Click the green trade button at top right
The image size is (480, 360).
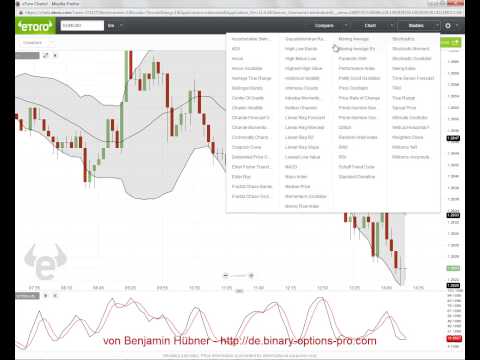451,42
